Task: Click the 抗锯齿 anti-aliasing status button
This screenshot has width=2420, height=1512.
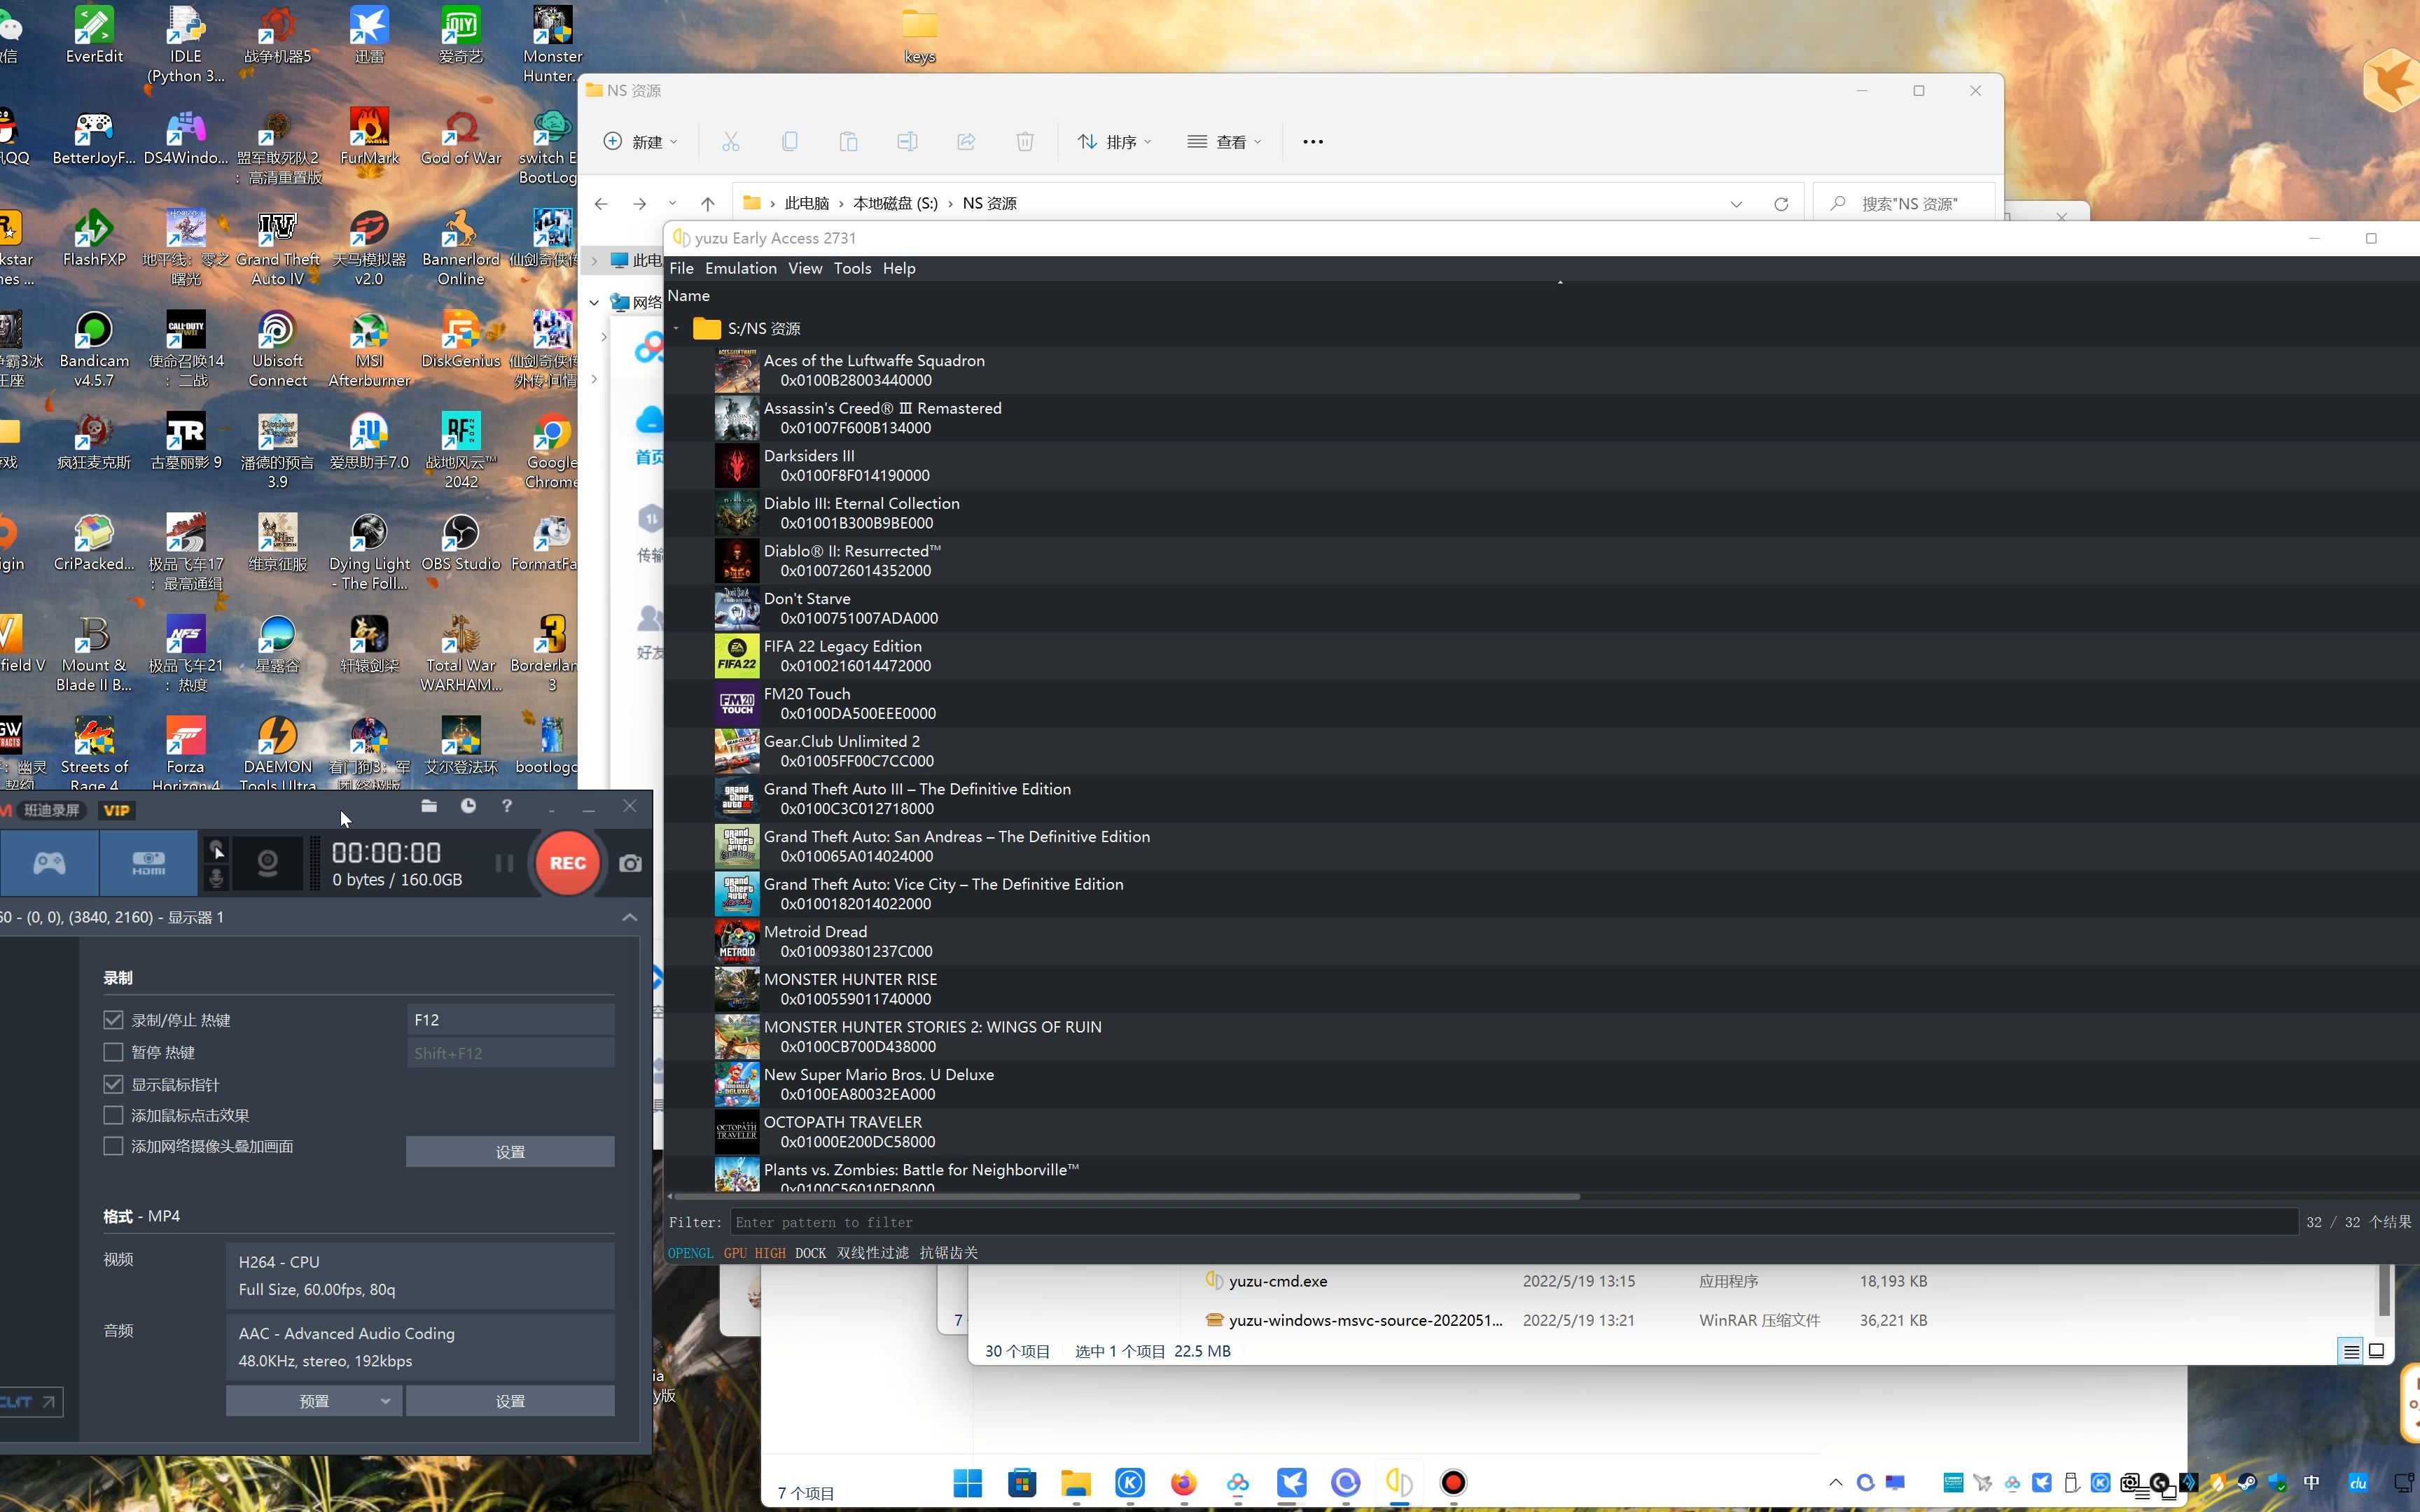Action: pyautogui.click(x=948, y=1253)
